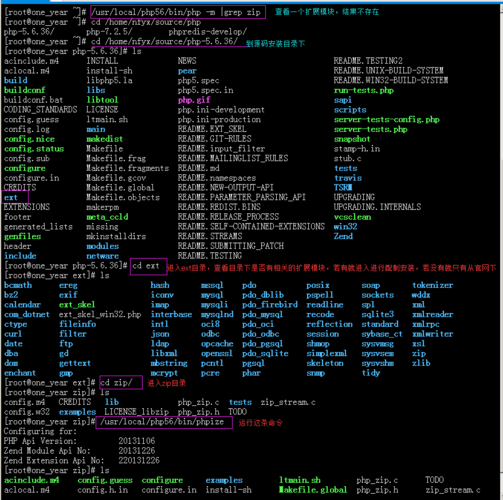The height and width of the screenshot is (500, 503).
Task: Select the interbase extension directory
Action: (x=171, y=314)
